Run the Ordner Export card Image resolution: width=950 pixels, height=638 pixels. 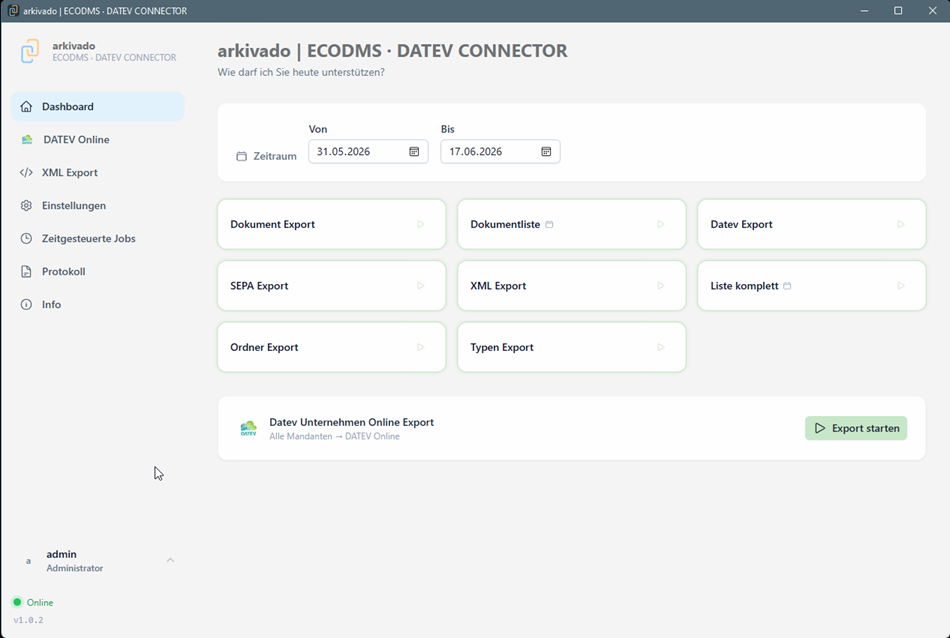click(x=331, y=347)
